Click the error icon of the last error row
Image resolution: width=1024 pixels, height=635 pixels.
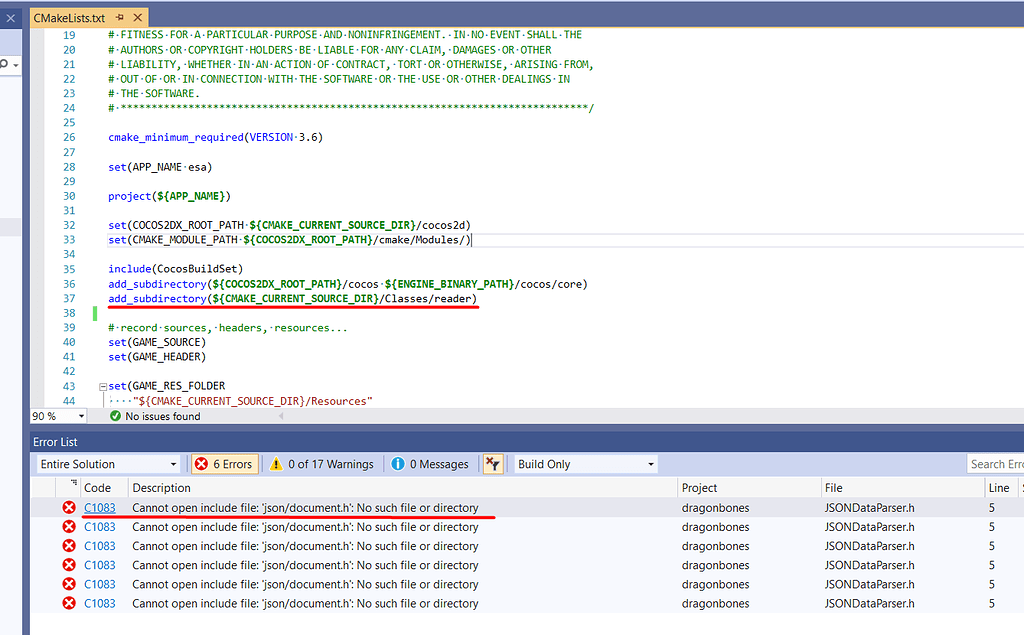pos(69,603)
